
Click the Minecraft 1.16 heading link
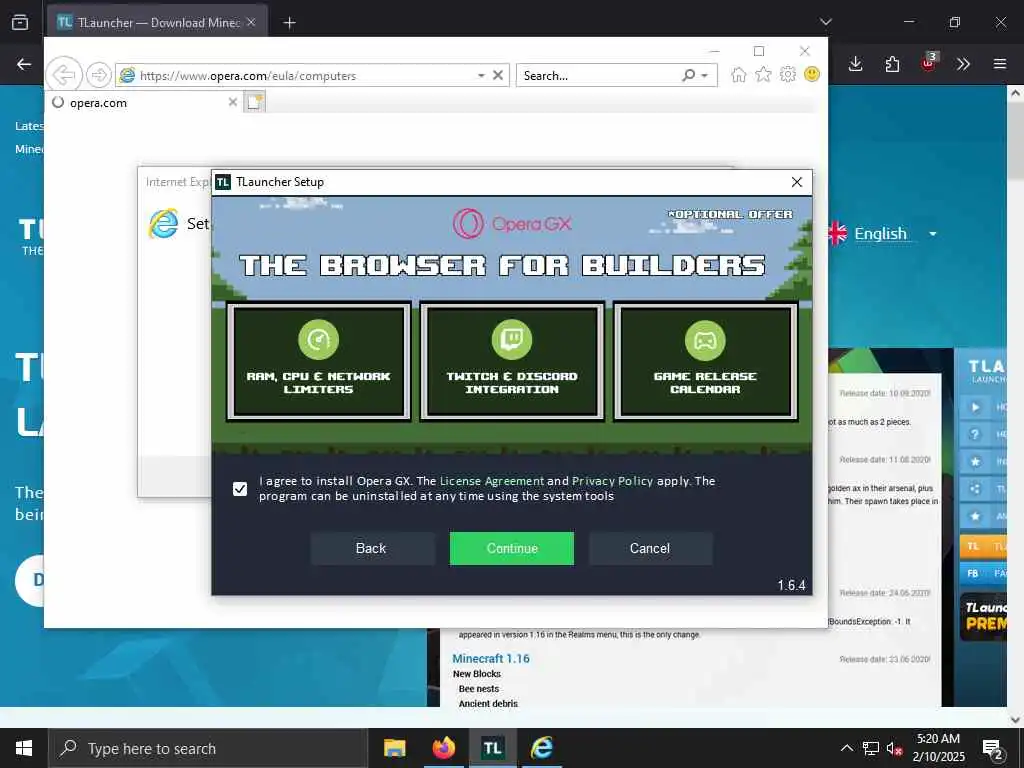click(x=491, y=658)
